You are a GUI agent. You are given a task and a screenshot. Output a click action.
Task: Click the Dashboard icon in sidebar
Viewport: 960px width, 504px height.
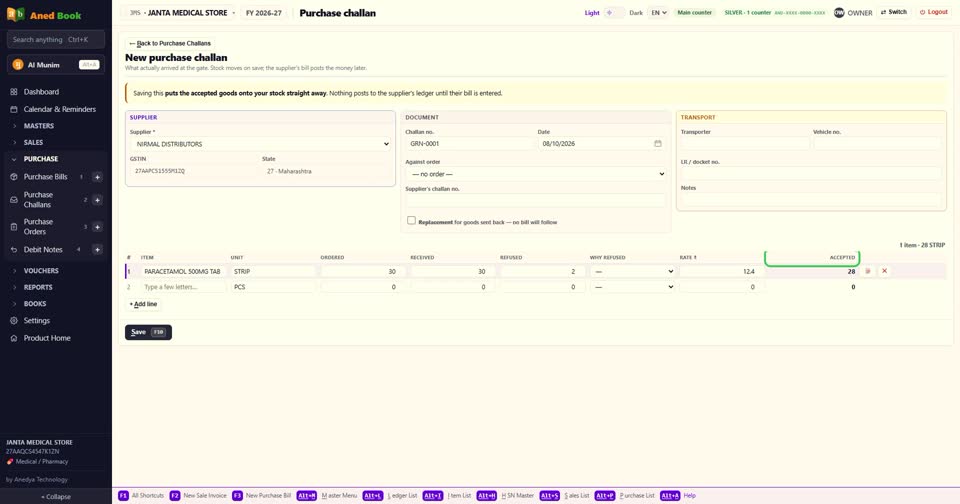pyautogui.click(x=13, y=92)
